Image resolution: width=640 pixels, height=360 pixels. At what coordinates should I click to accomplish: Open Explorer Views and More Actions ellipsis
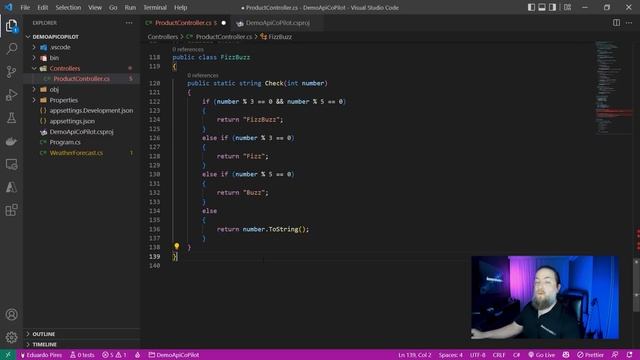coord(129,23)
